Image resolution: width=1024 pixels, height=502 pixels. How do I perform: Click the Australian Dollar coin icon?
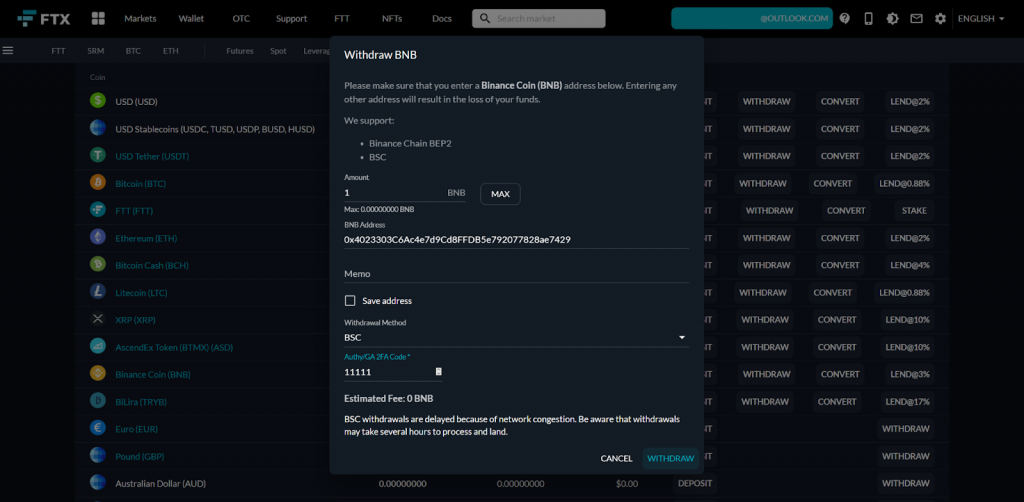tap(98, 483)
